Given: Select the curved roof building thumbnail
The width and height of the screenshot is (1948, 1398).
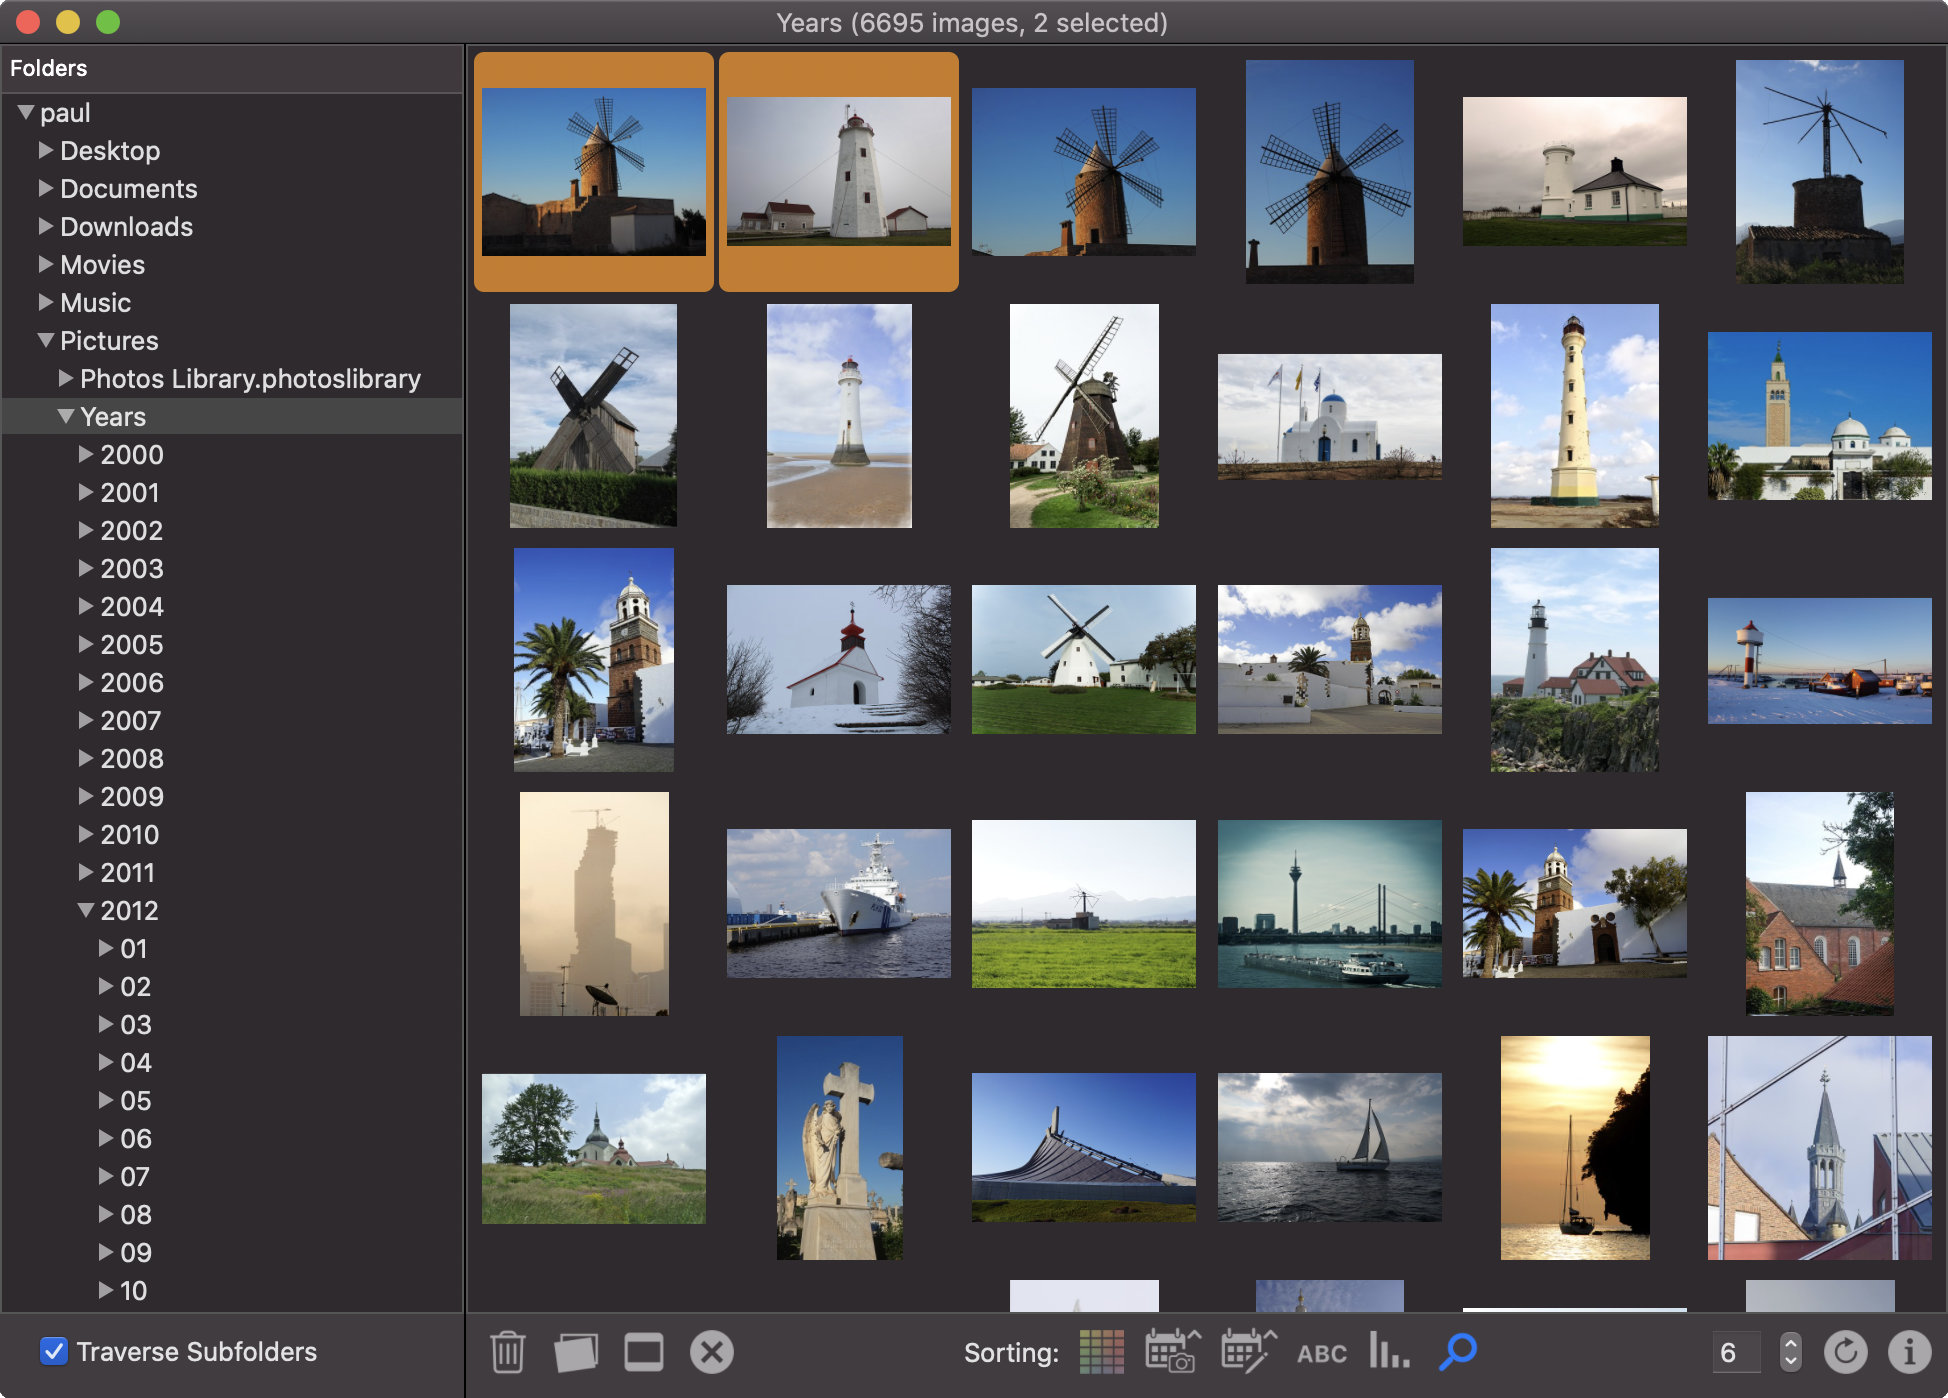Looking at the screenshot, I should point(1084,1148).
